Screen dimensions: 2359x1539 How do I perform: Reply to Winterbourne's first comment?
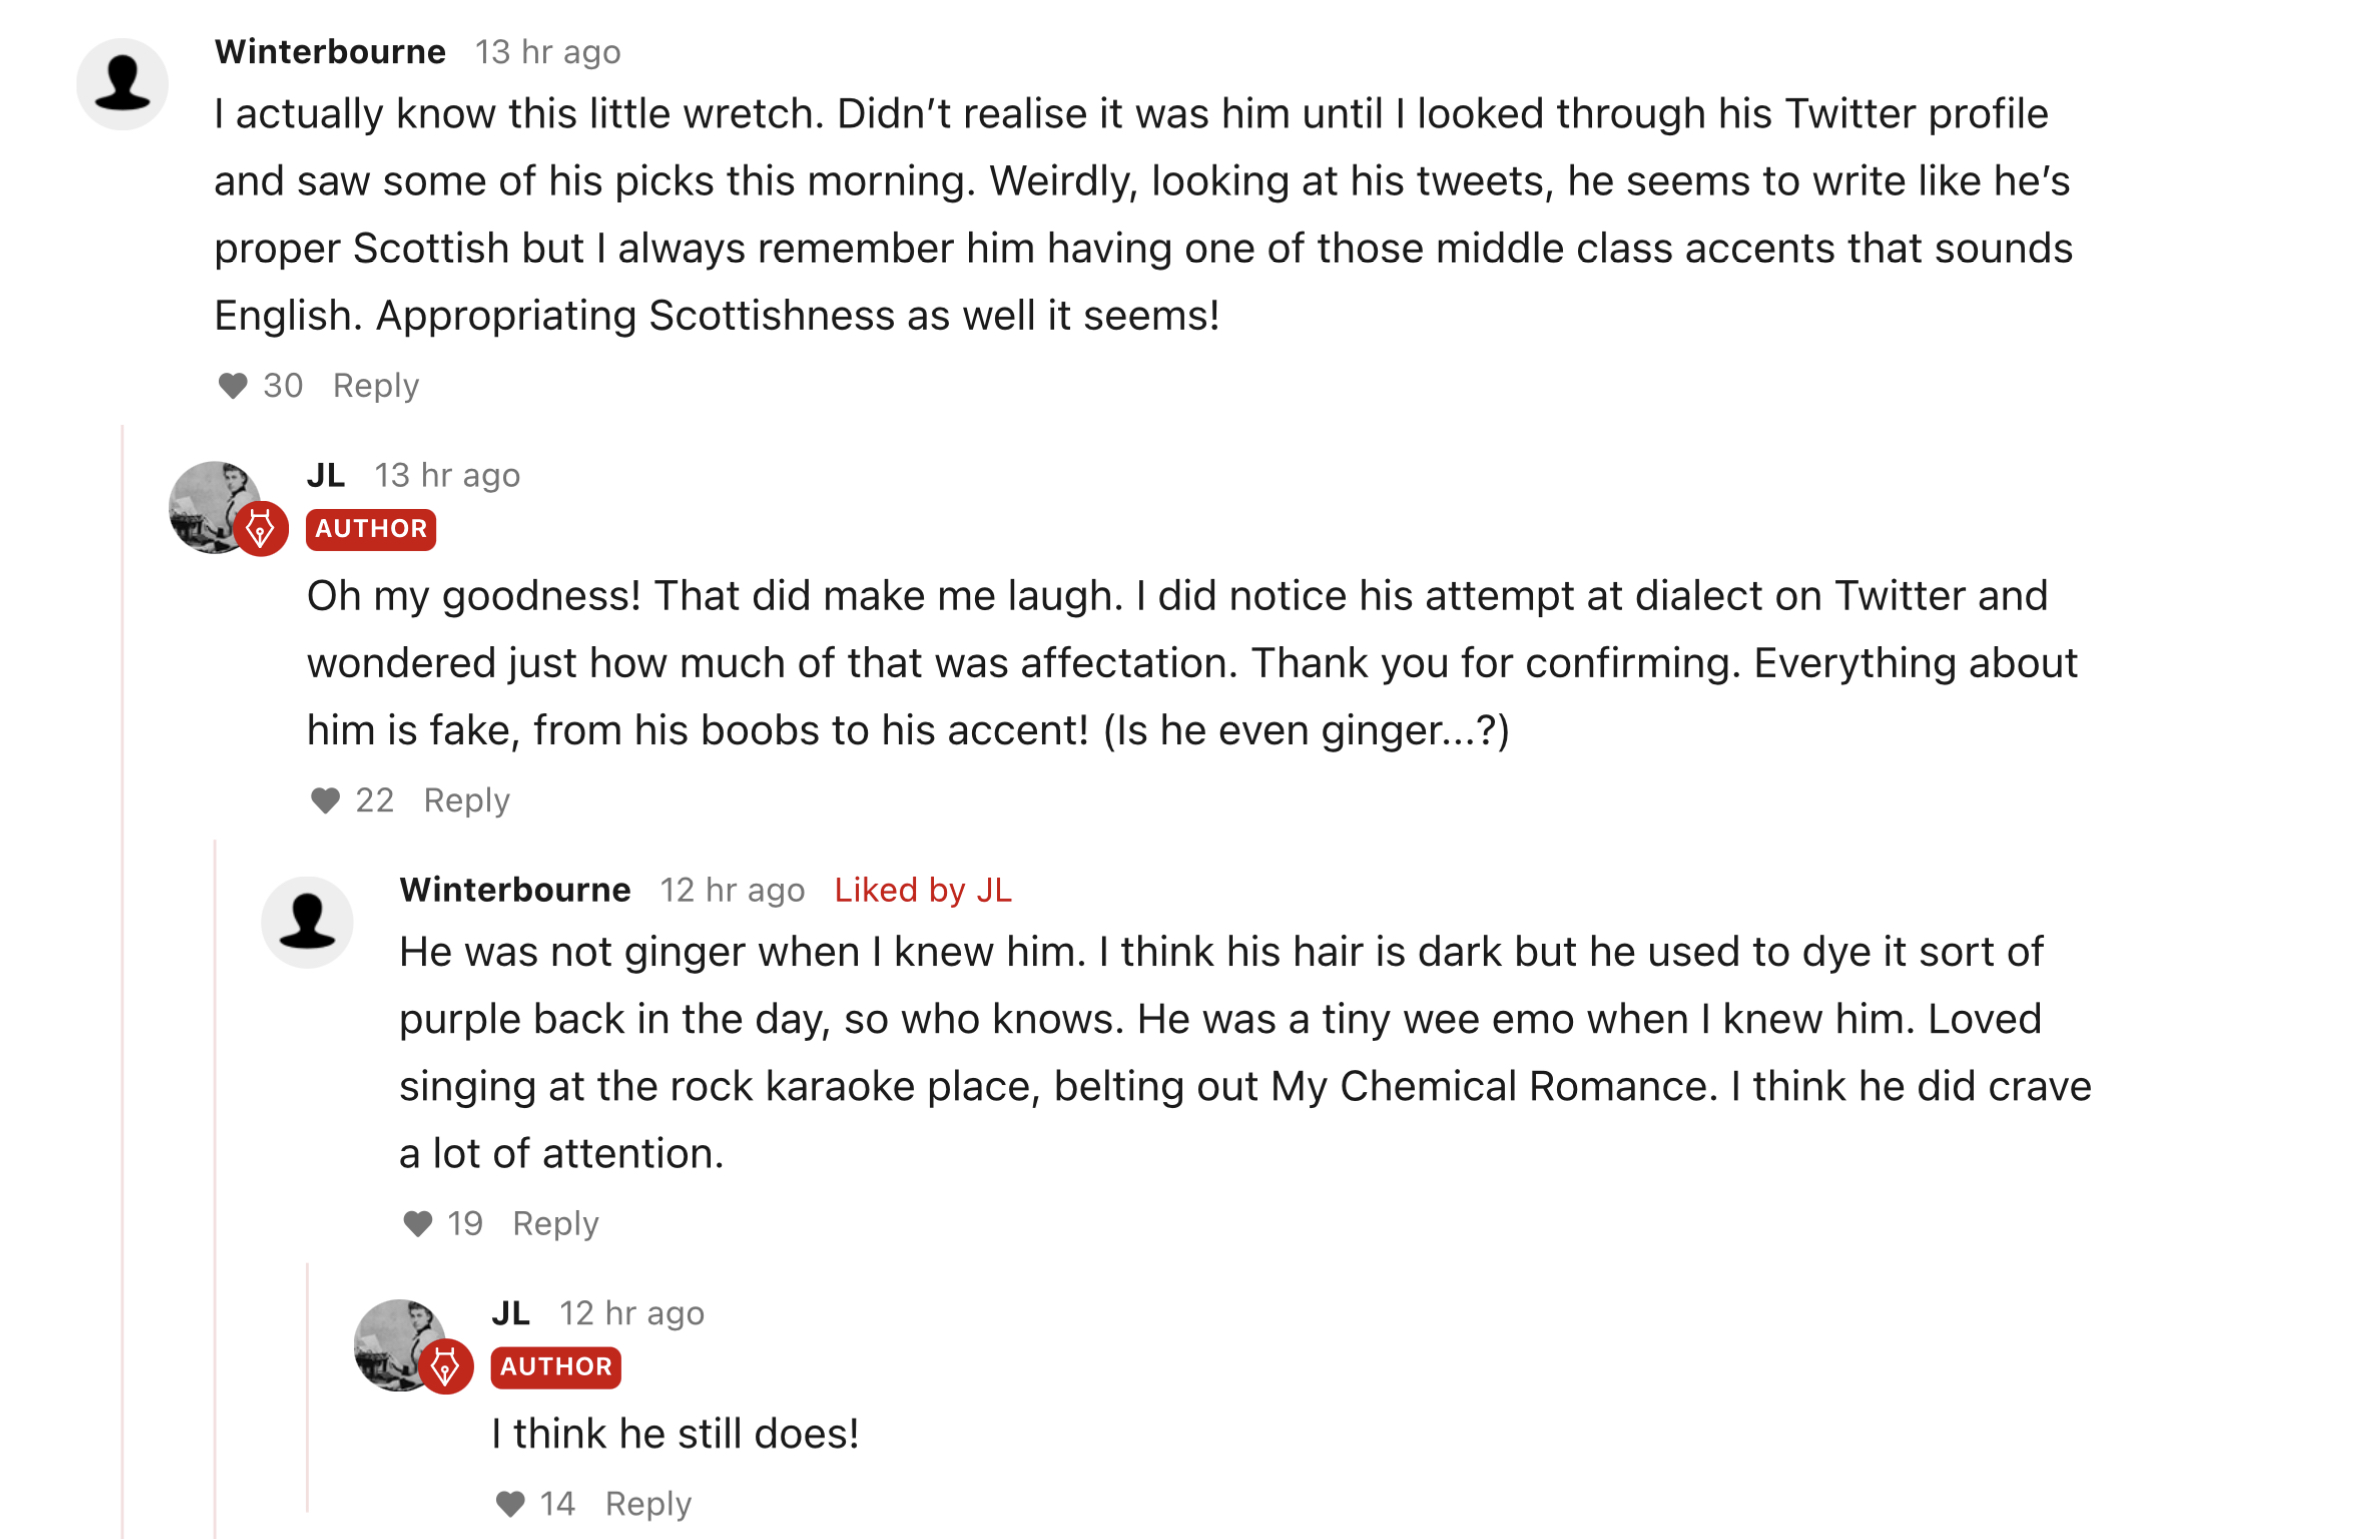(376, 386)
